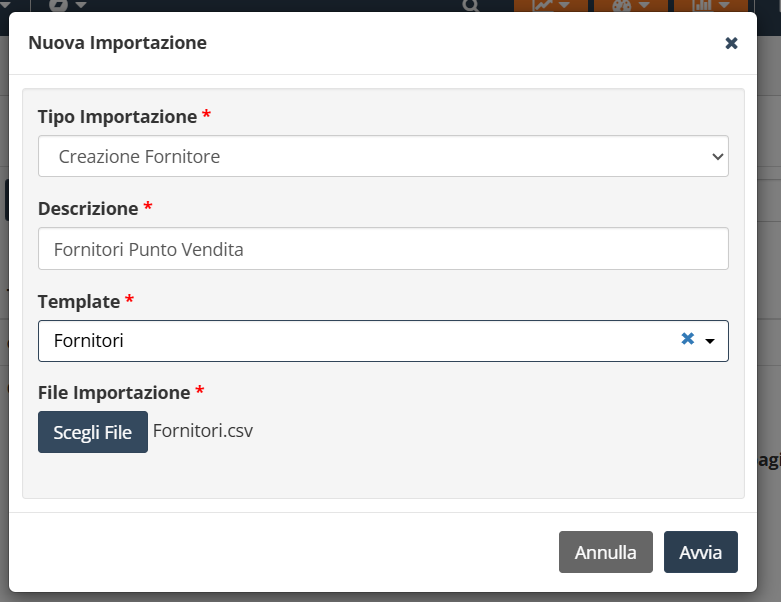This screenshot has height=602, width=781.
Task: Click the search magnifier in top bar
Action: coord(471,5)
